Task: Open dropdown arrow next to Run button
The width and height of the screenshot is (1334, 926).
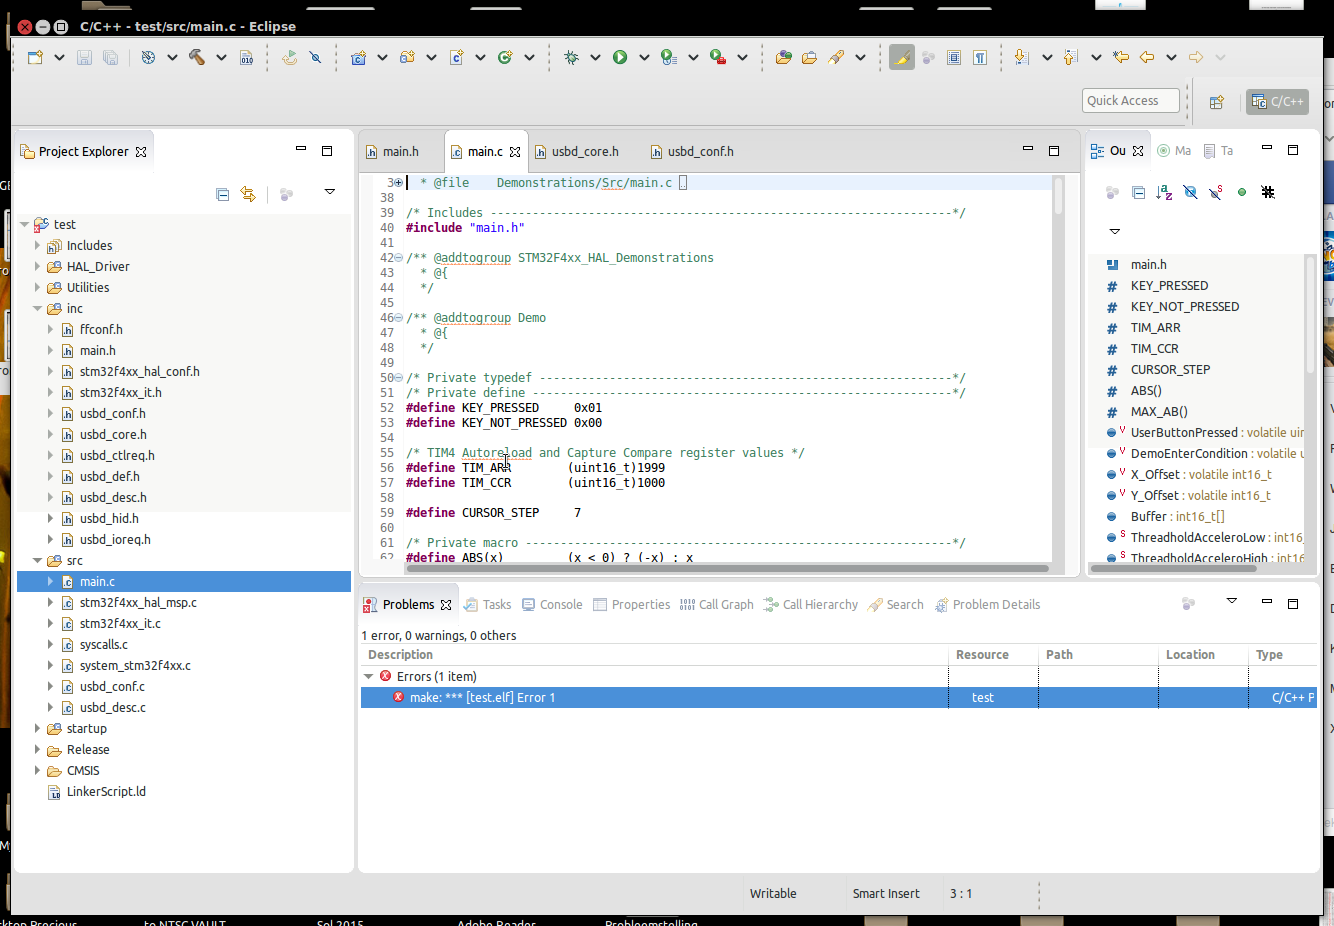Action: point(644,58)
